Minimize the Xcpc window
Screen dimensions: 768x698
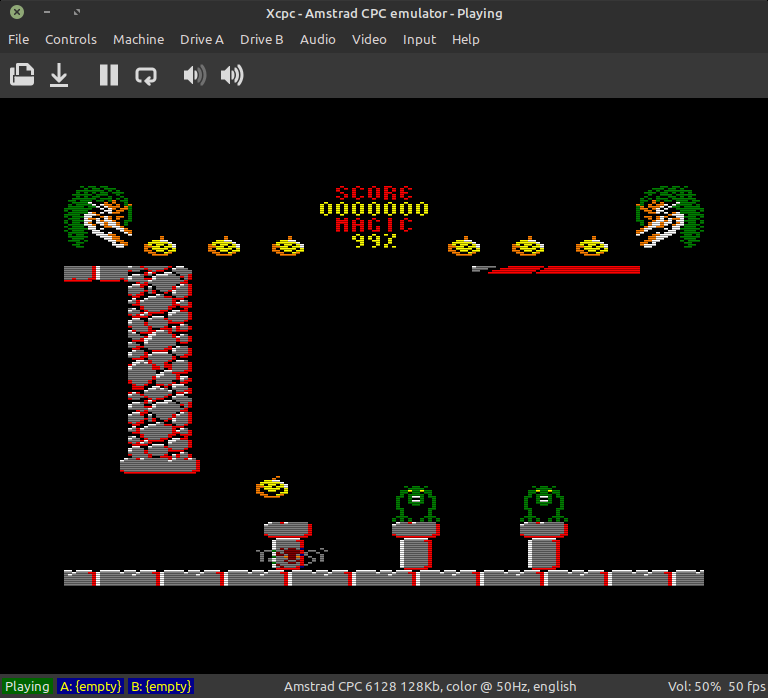(x=47, y=12)
